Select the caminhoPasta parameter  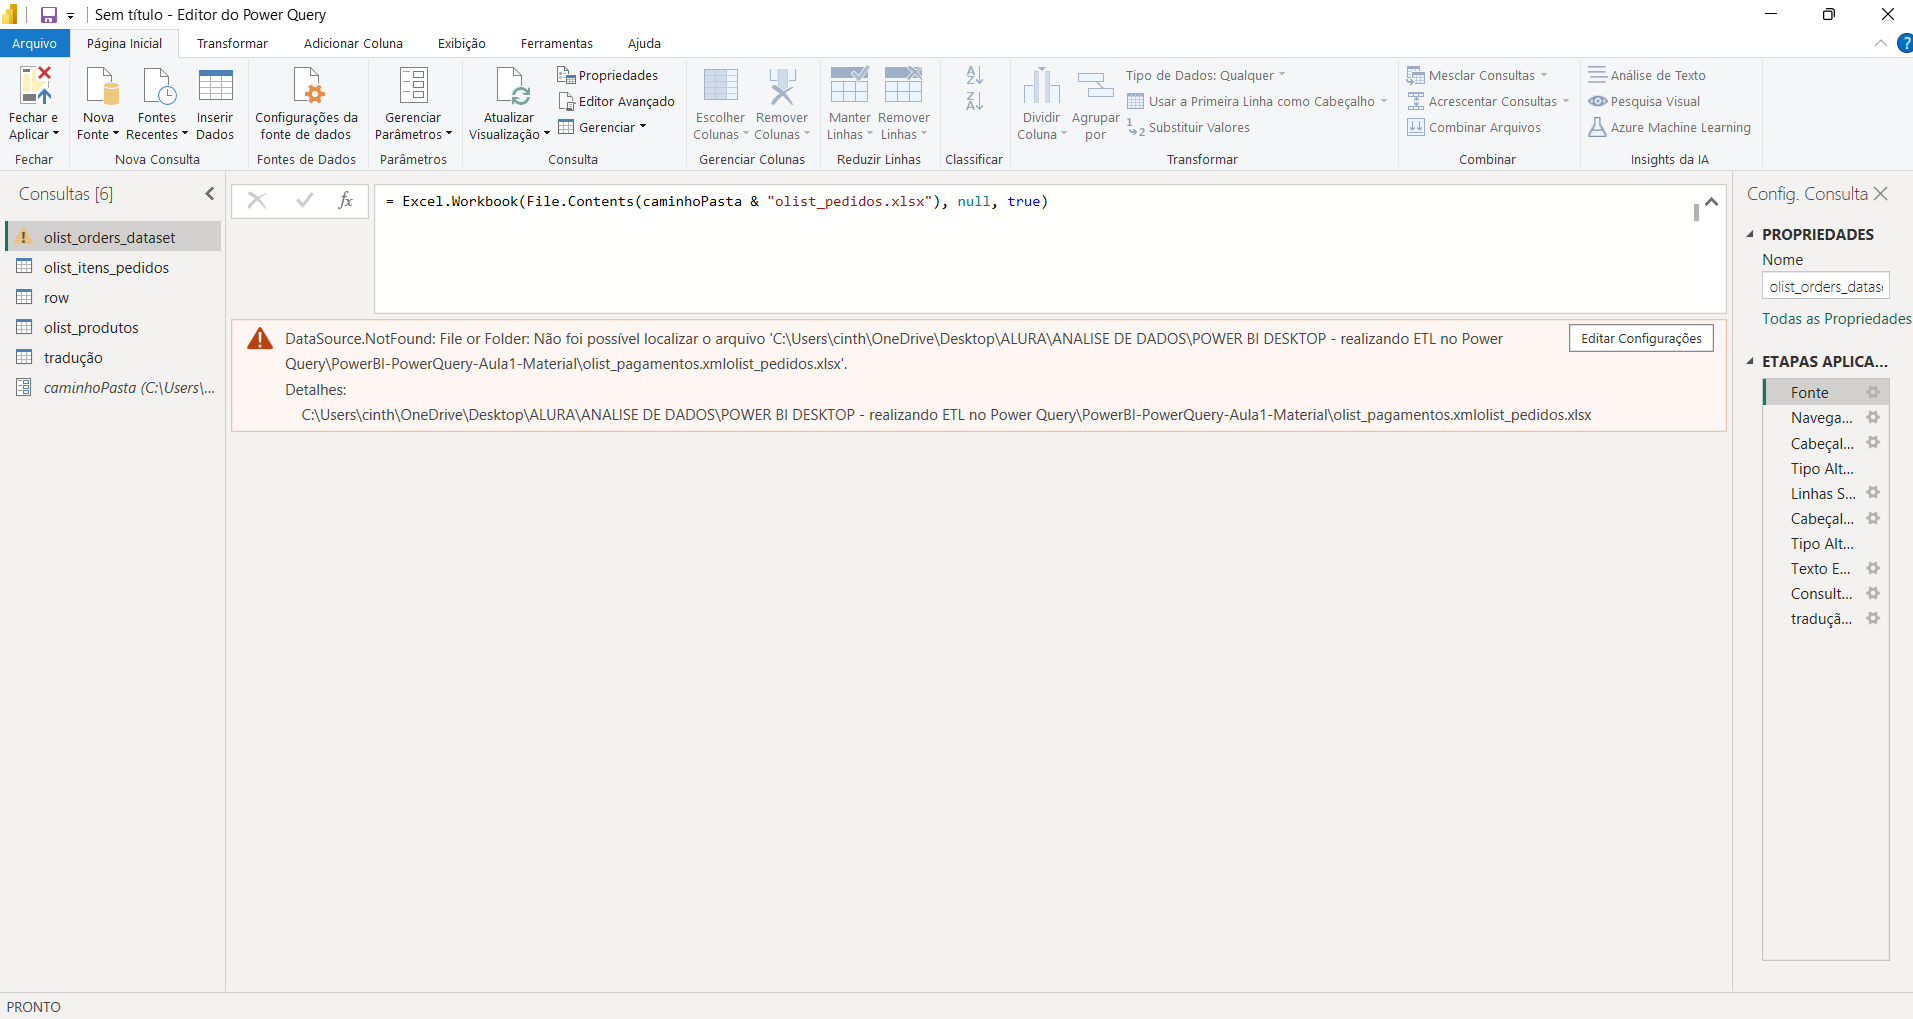(113, 387)
